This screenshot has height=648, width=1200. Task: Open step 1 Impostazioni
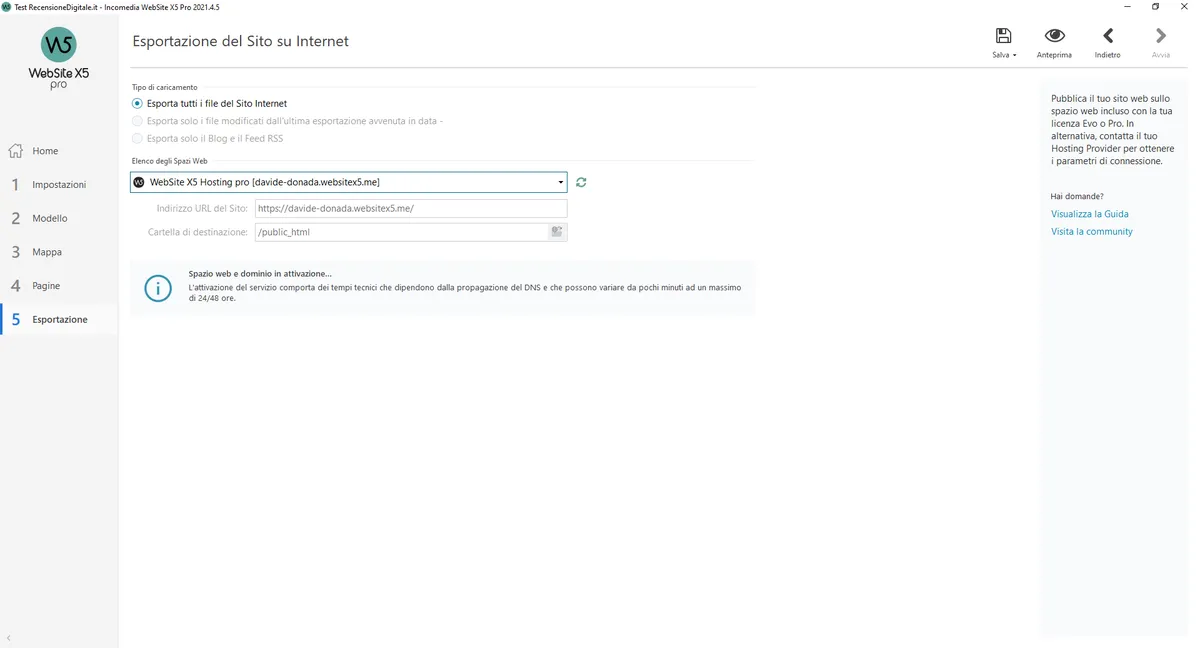point(59,185)
